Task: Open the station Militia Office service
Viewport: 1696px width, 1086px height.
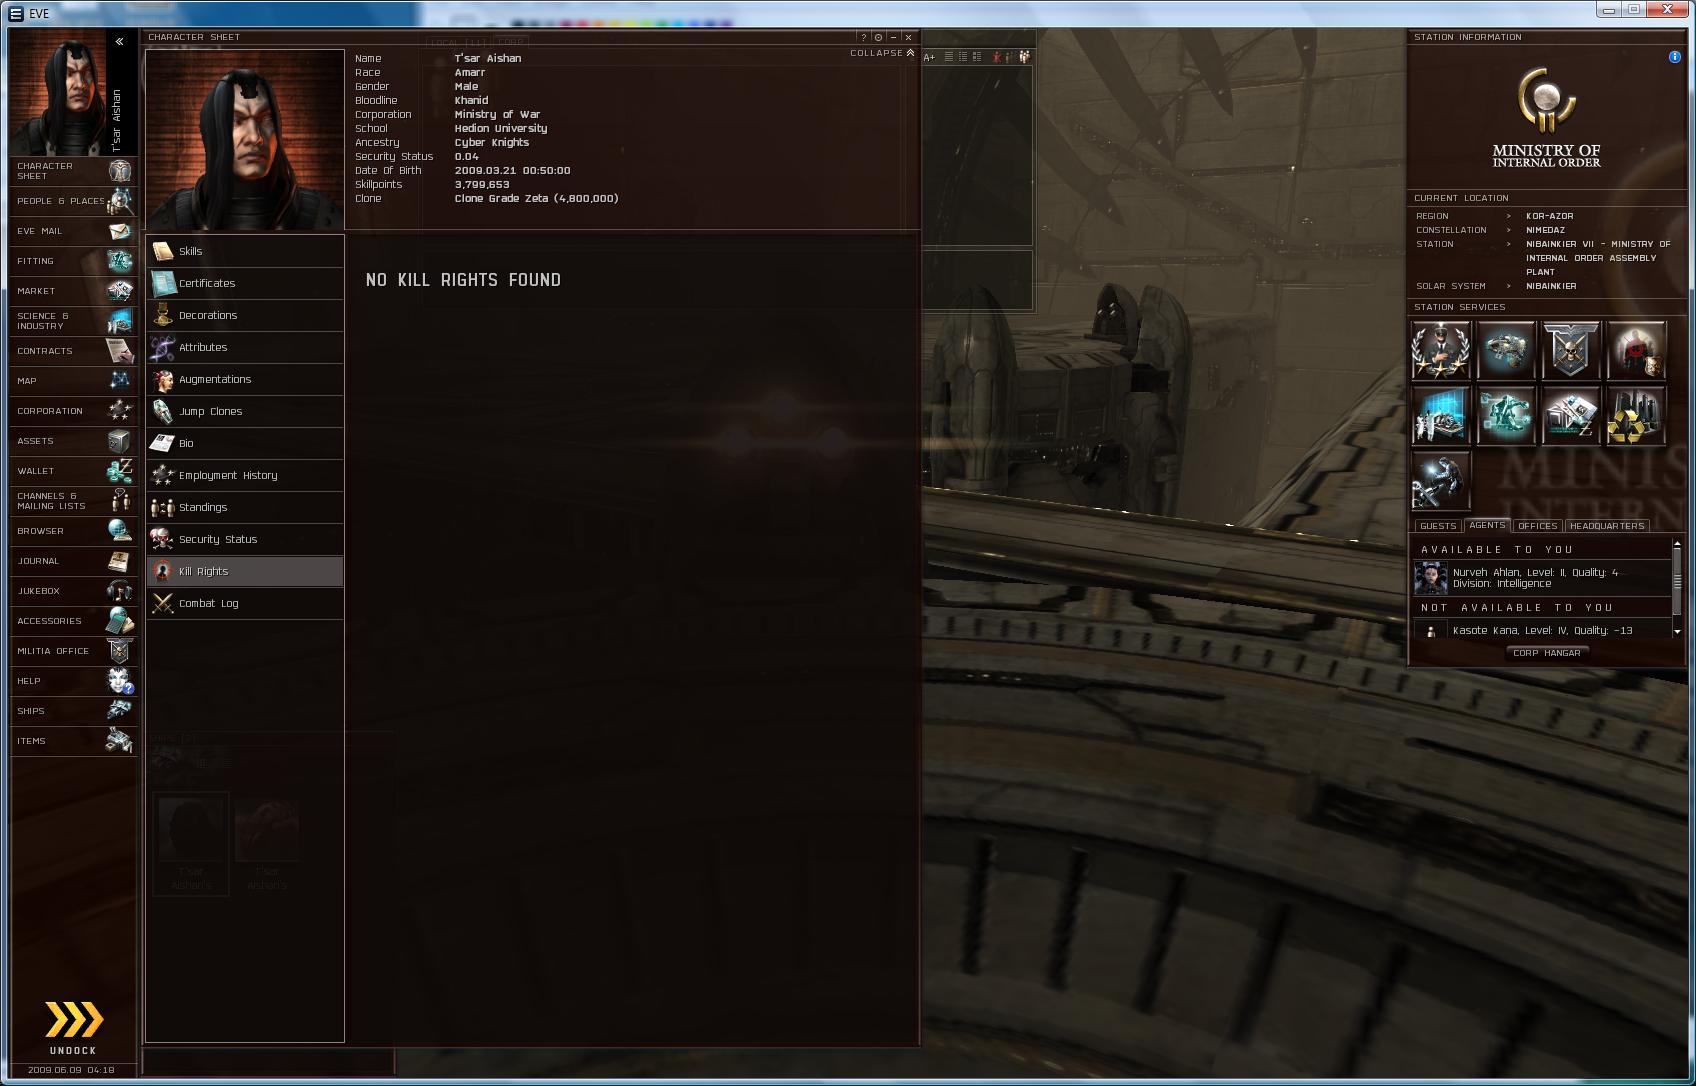Action: tap(1571, 351)
